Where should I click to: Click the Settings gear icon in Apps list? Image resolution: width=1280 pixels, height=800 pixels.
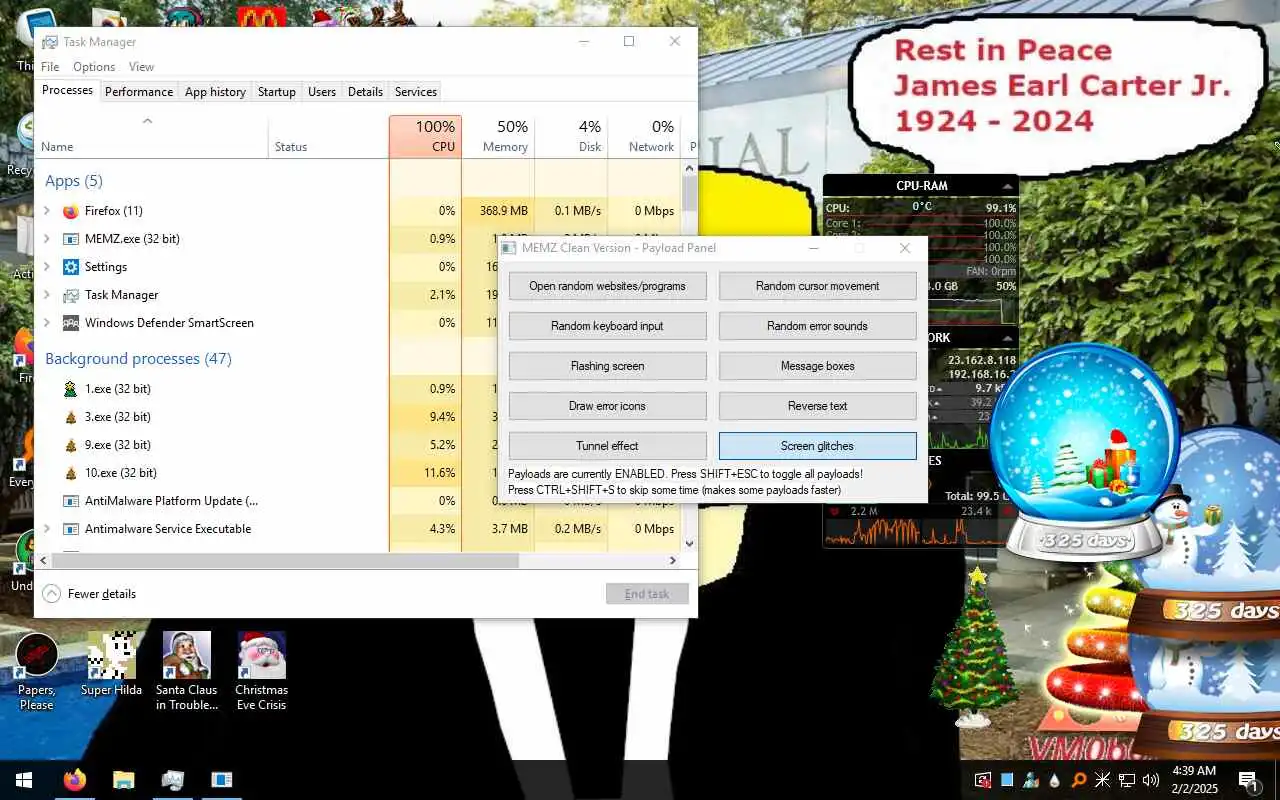pos(71,267)
